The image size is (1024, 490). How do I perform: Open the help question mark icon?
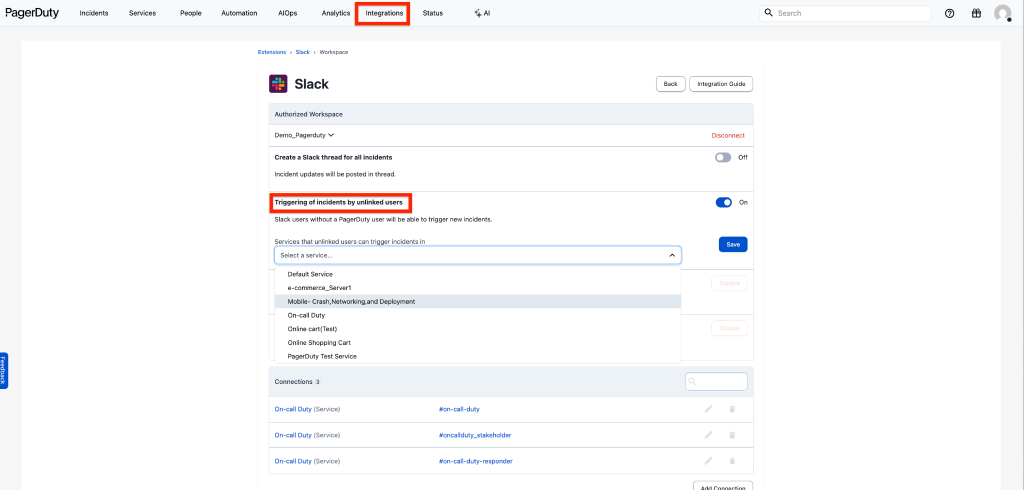pyautogui.click(x=950, y=13)
